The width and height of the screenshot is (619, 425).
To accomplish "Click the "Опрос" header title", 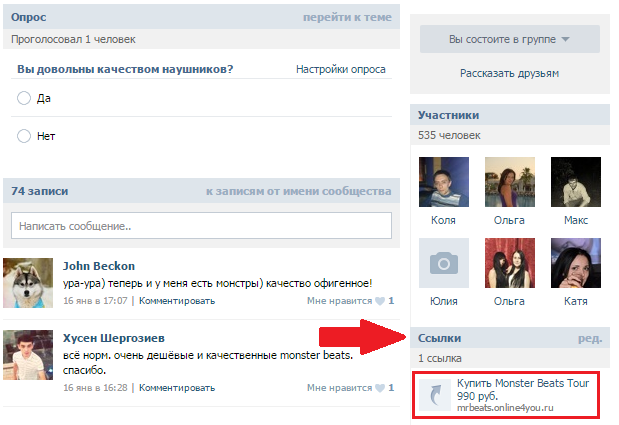I will click(28, 17).
